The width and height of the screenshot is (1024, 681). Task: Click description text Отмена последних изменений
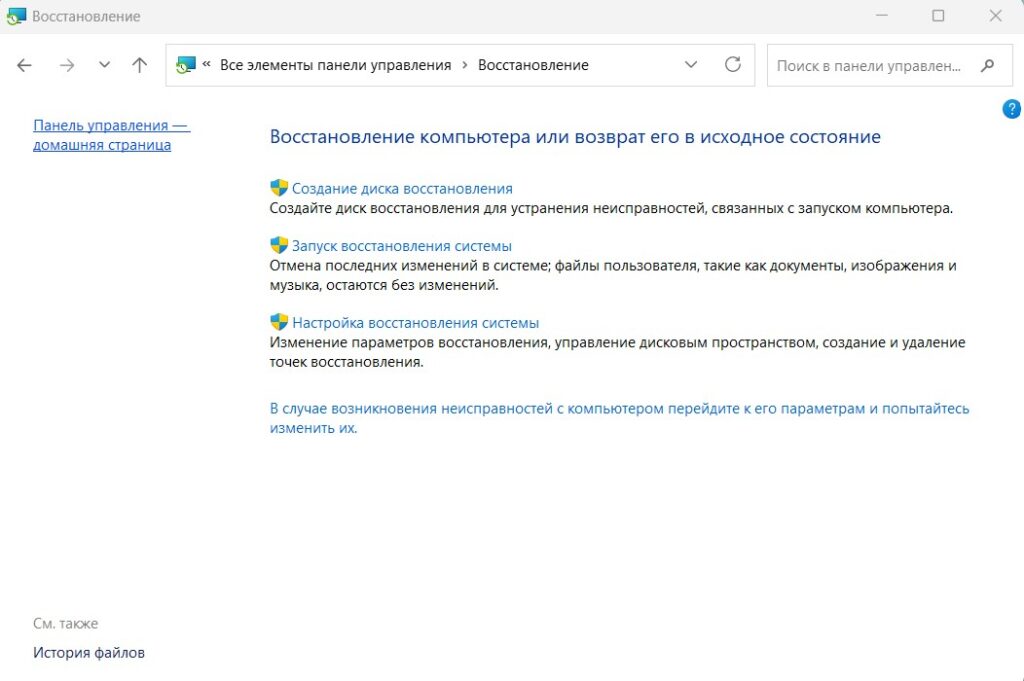click(x=613, y=275)
